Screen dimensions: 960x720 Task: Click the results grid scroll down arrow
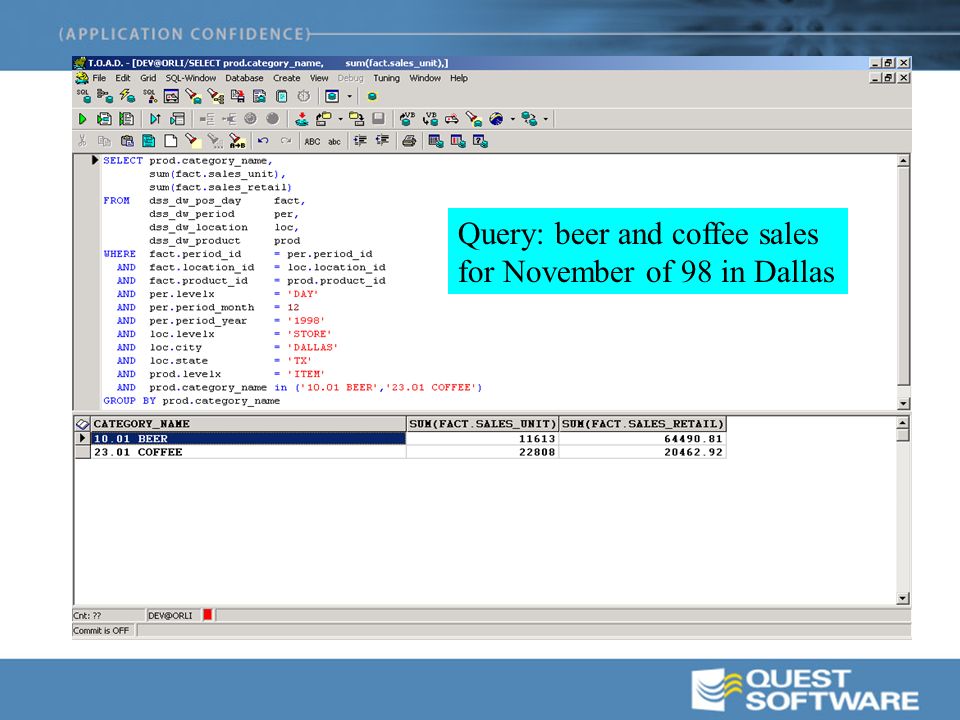tap(902, 598)
